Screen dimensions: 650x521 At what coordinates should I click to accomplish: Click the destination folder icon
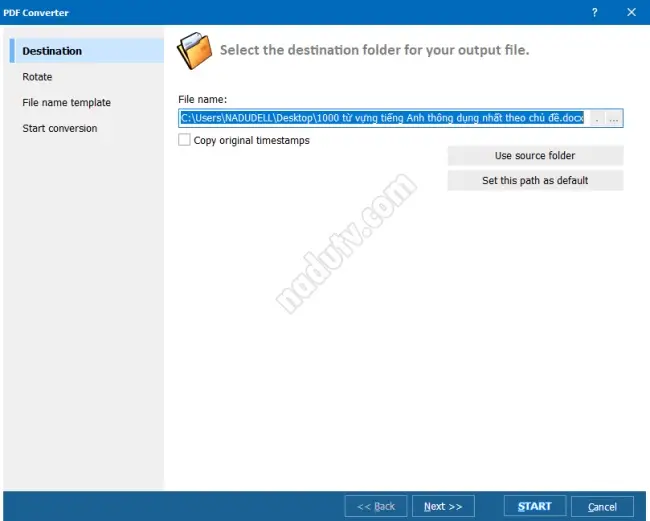click(x=194, y=51)
